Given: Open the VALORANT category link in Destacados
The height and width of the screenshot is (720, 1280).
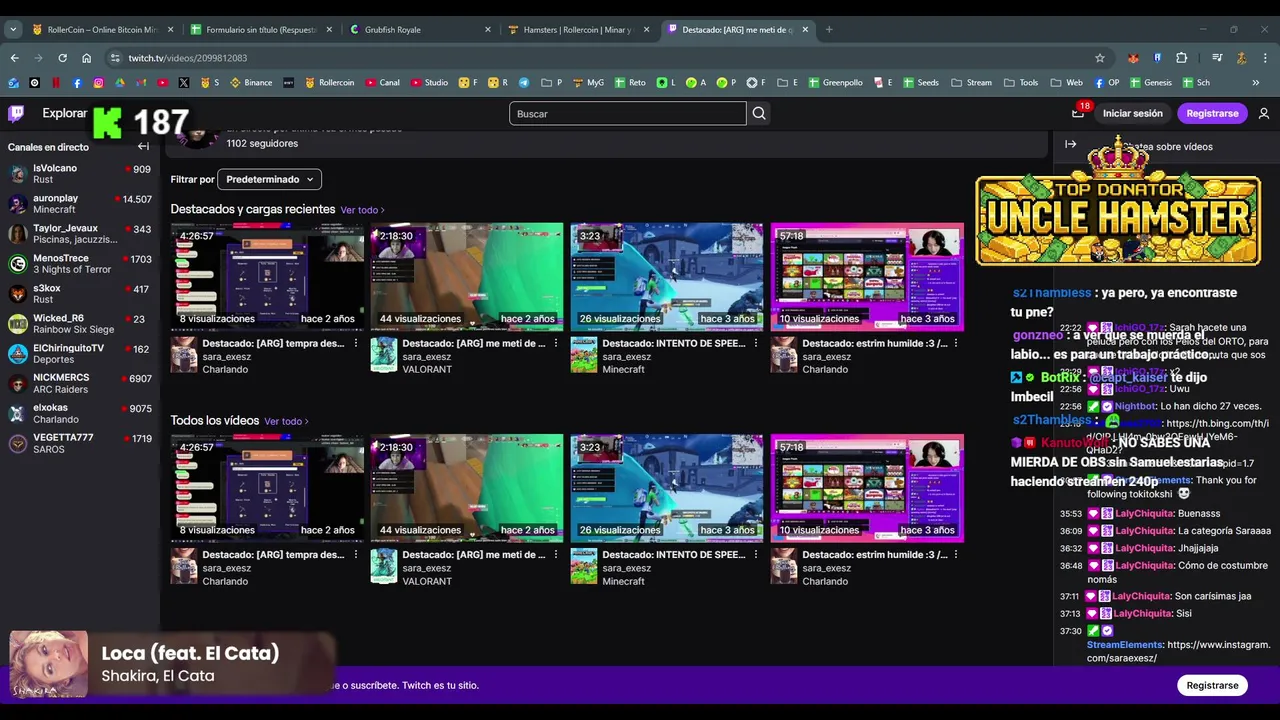Looking at the screenshot, I should [x=427, y=369].
